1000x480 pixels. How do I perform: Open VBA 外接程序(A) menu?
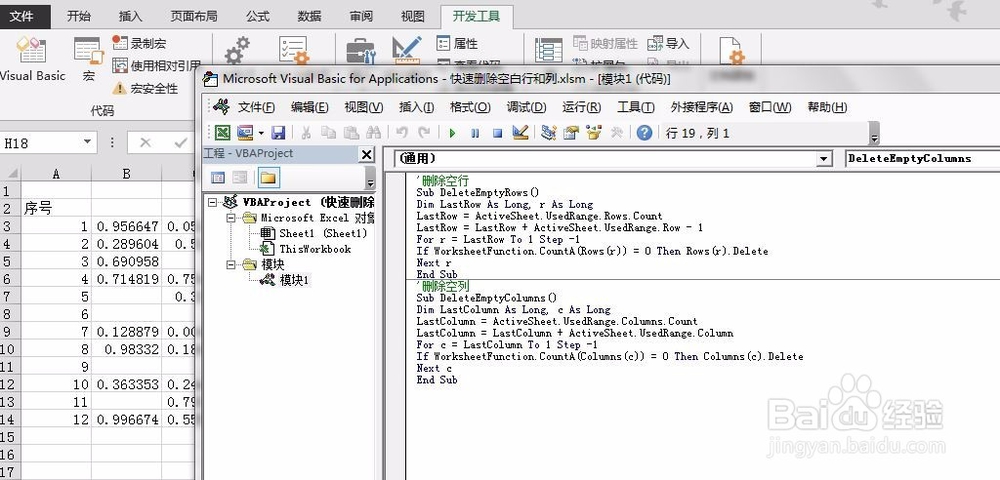click(x=702, y=107)
